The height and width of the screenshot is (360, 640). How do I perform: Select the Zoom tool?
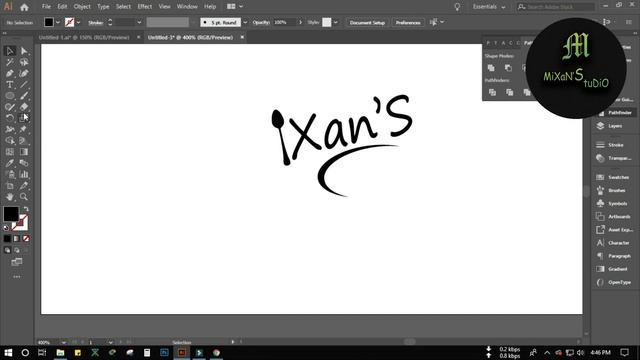(x=24, y=197)
